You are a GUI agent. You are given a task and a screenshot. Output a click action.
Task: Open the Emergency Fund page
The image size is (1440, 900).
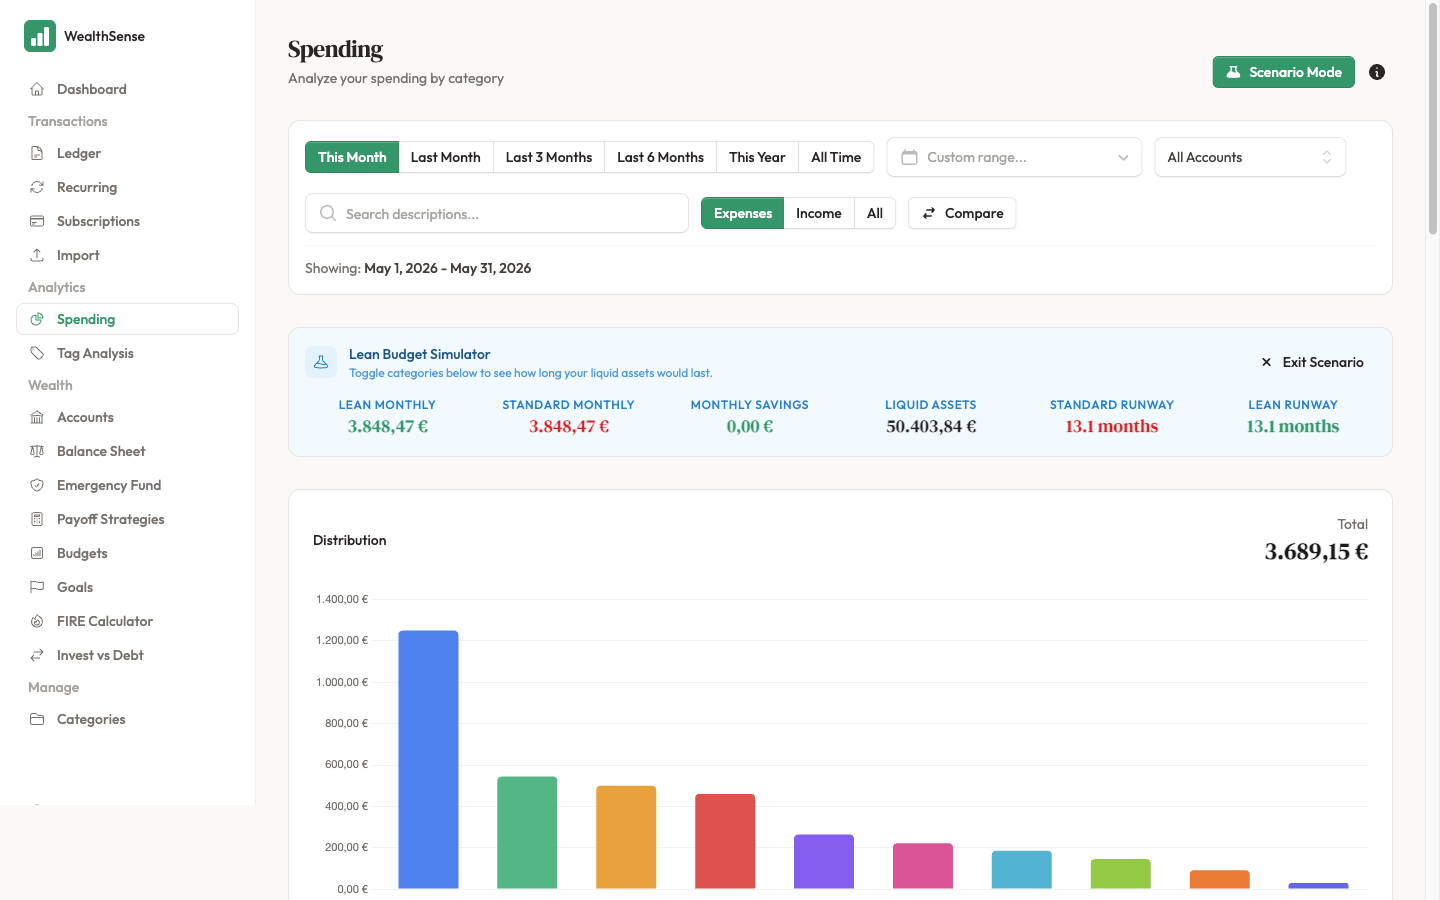(127, 485)
